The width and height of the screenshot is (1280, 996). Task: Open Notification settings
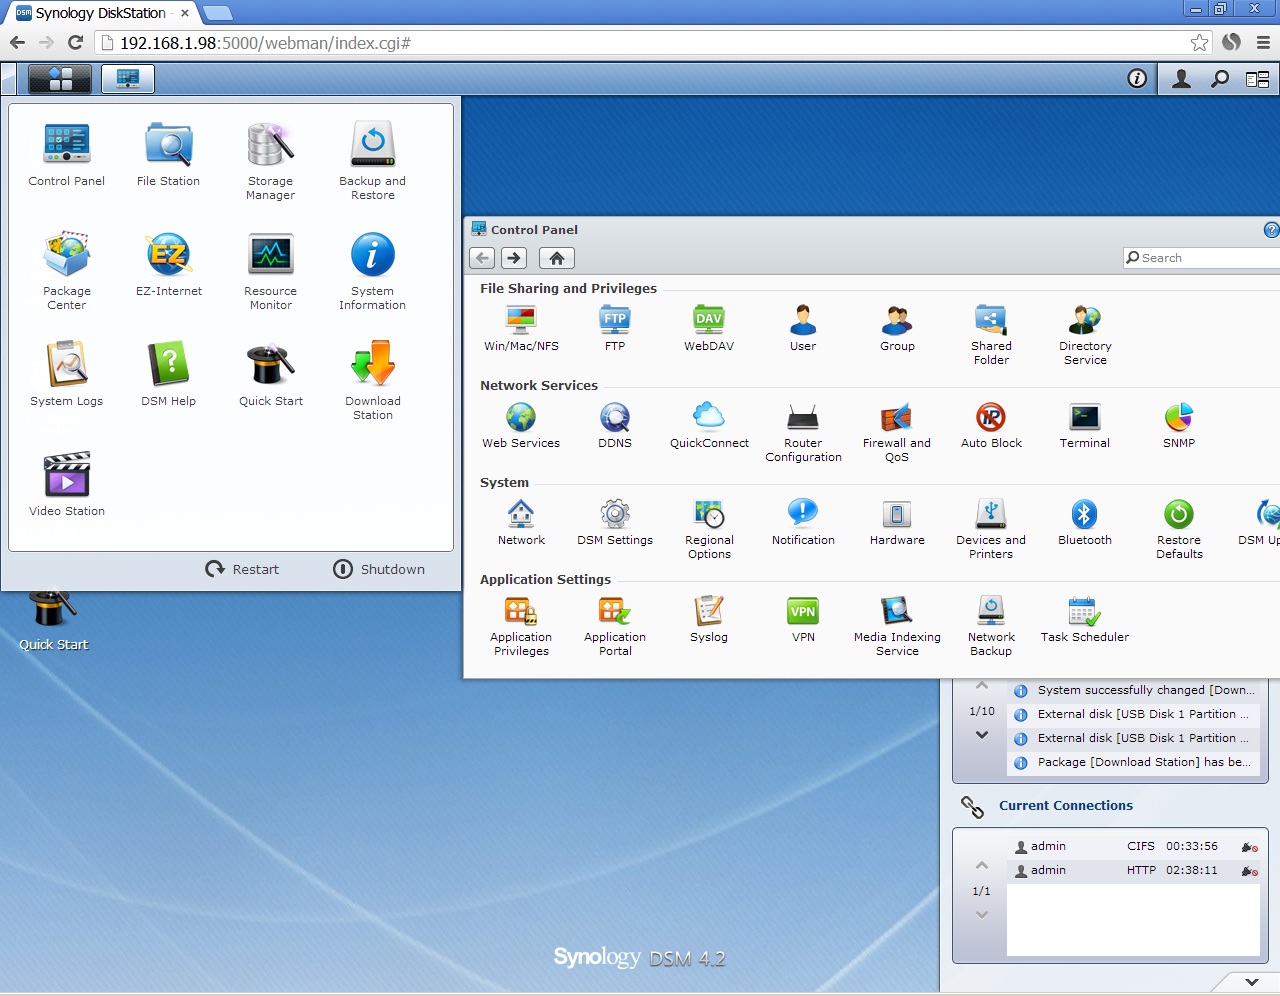803,523
